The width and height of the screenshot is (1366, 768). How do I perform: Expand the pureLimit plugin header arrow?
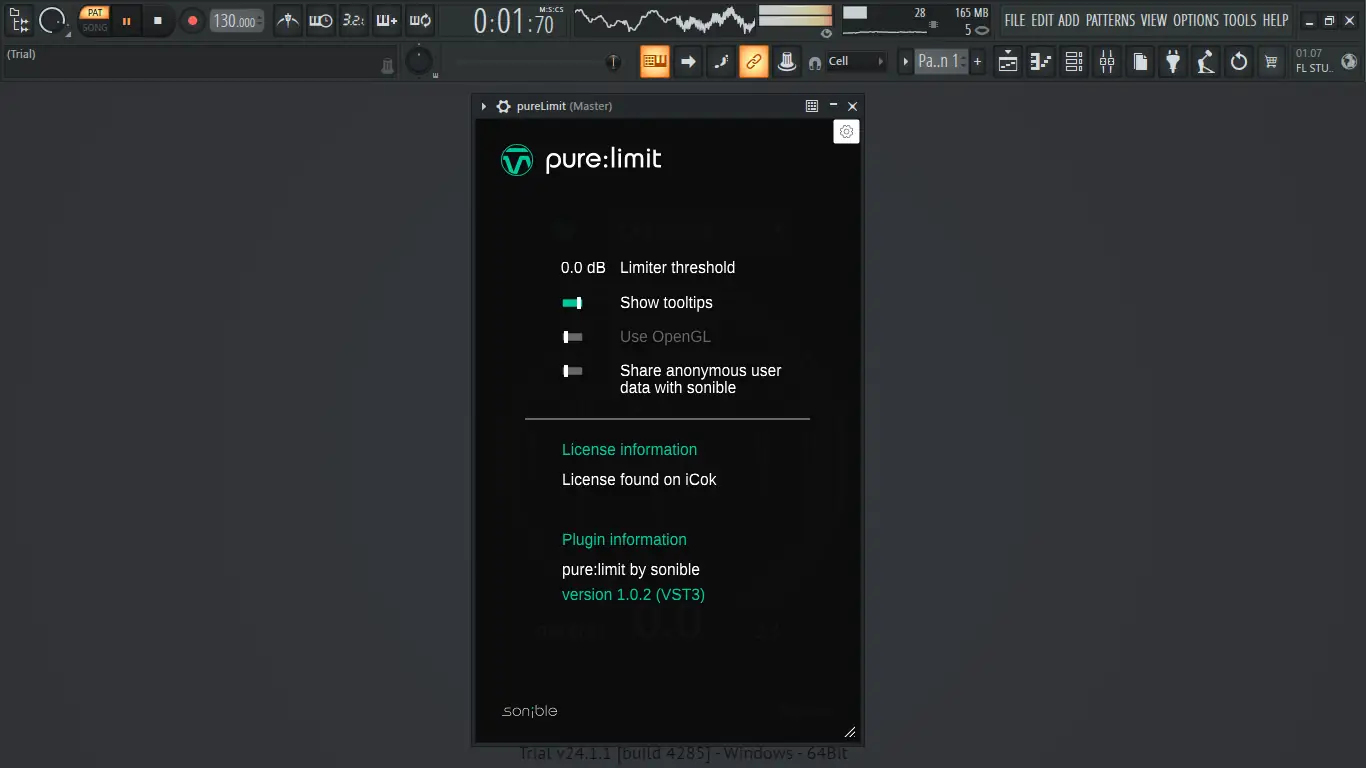coord(484,106)
